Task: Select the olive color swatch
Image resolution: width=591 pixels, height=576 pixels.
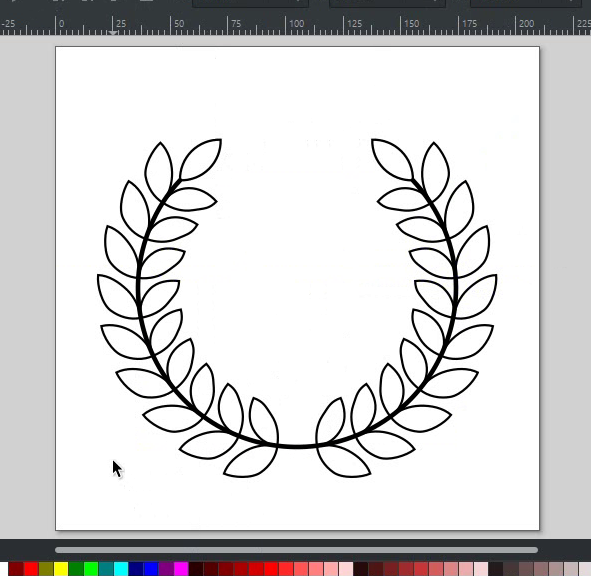Action: pyautogui.click(x=46, y=569)
